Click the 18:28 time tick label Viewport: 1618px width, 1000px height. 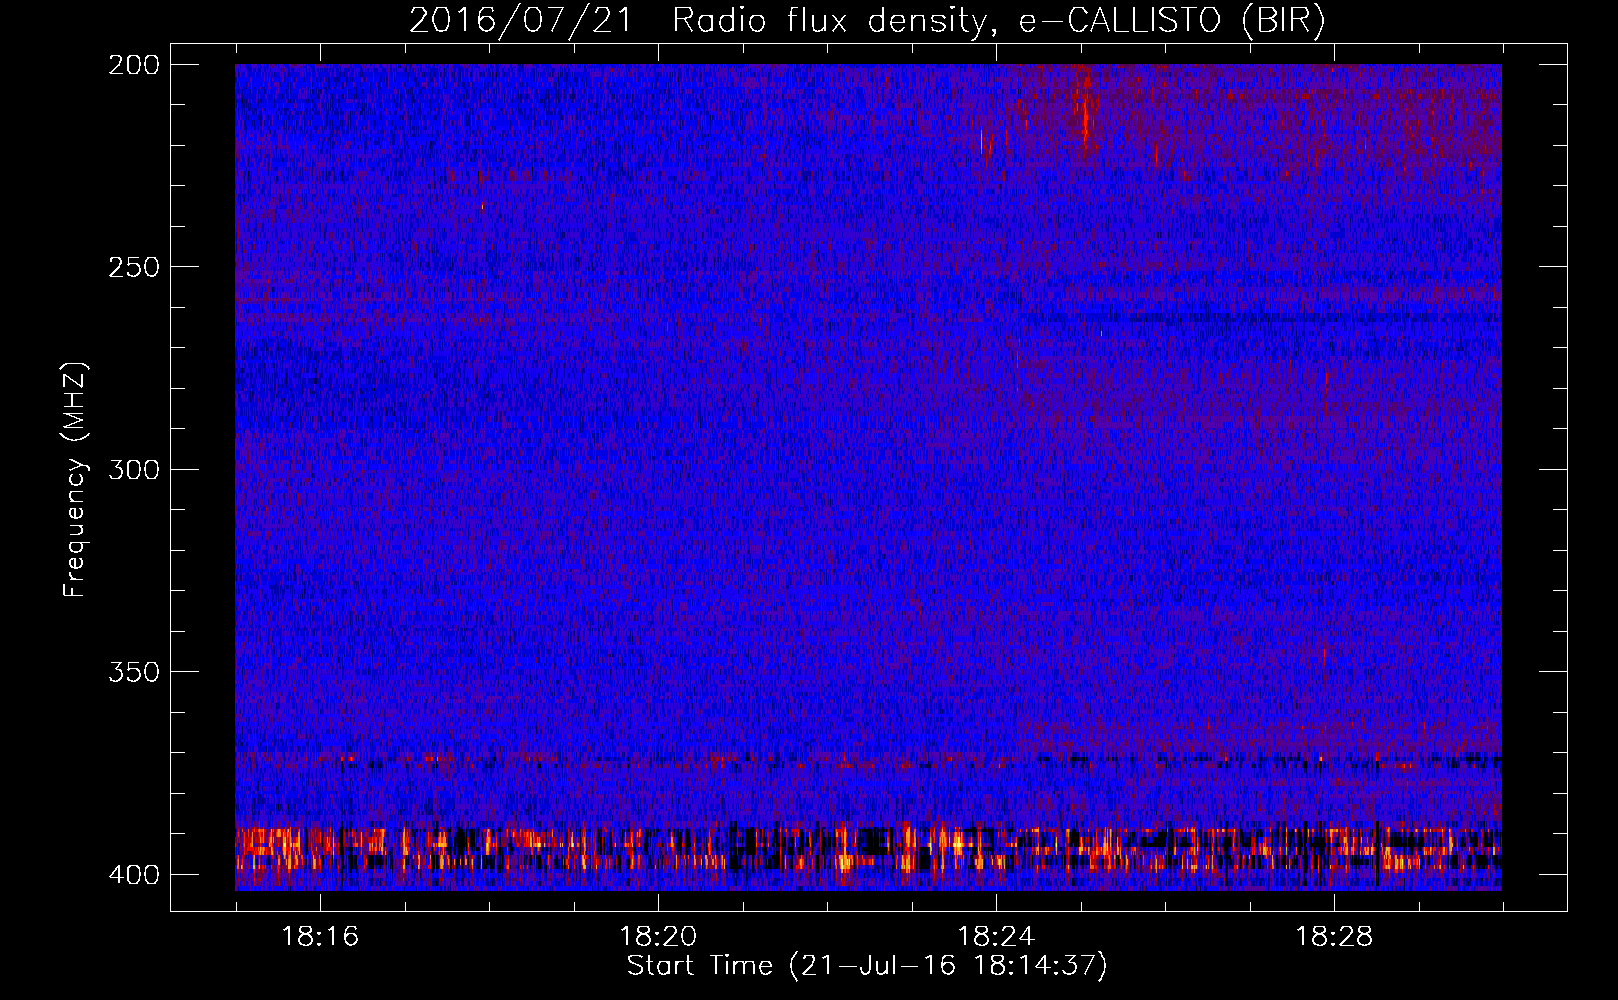(x=1334, y=937)
